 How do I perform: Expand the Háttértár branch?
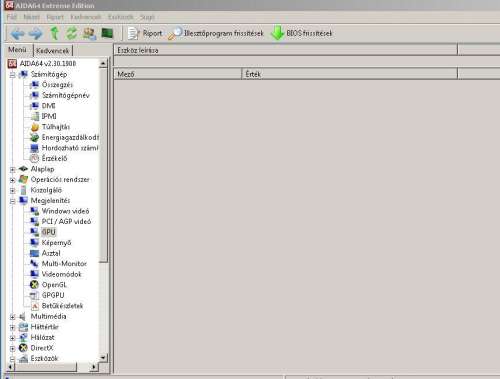(12, 327)
